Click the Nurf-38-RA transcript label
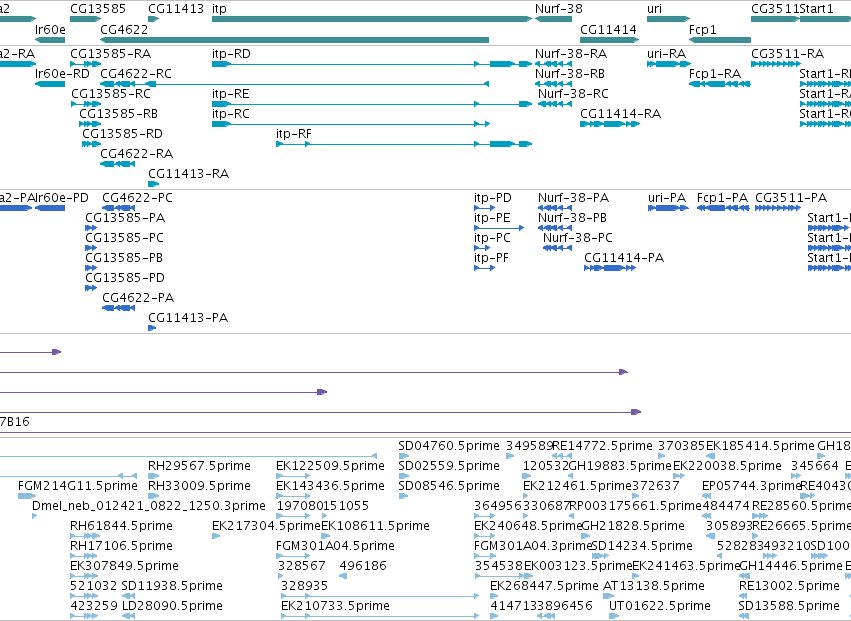 tap(571, 54)
